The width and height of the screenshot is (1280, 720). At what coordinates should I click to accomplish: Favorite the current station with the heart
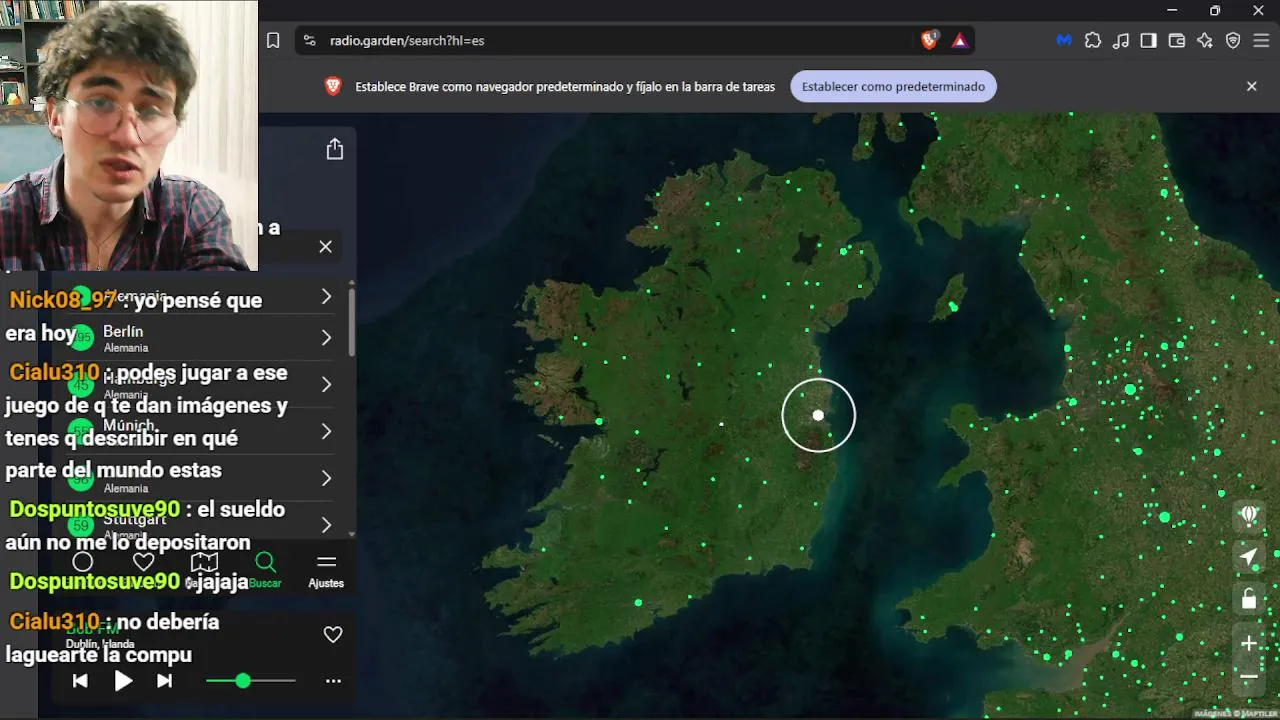(x=333, y=634)
